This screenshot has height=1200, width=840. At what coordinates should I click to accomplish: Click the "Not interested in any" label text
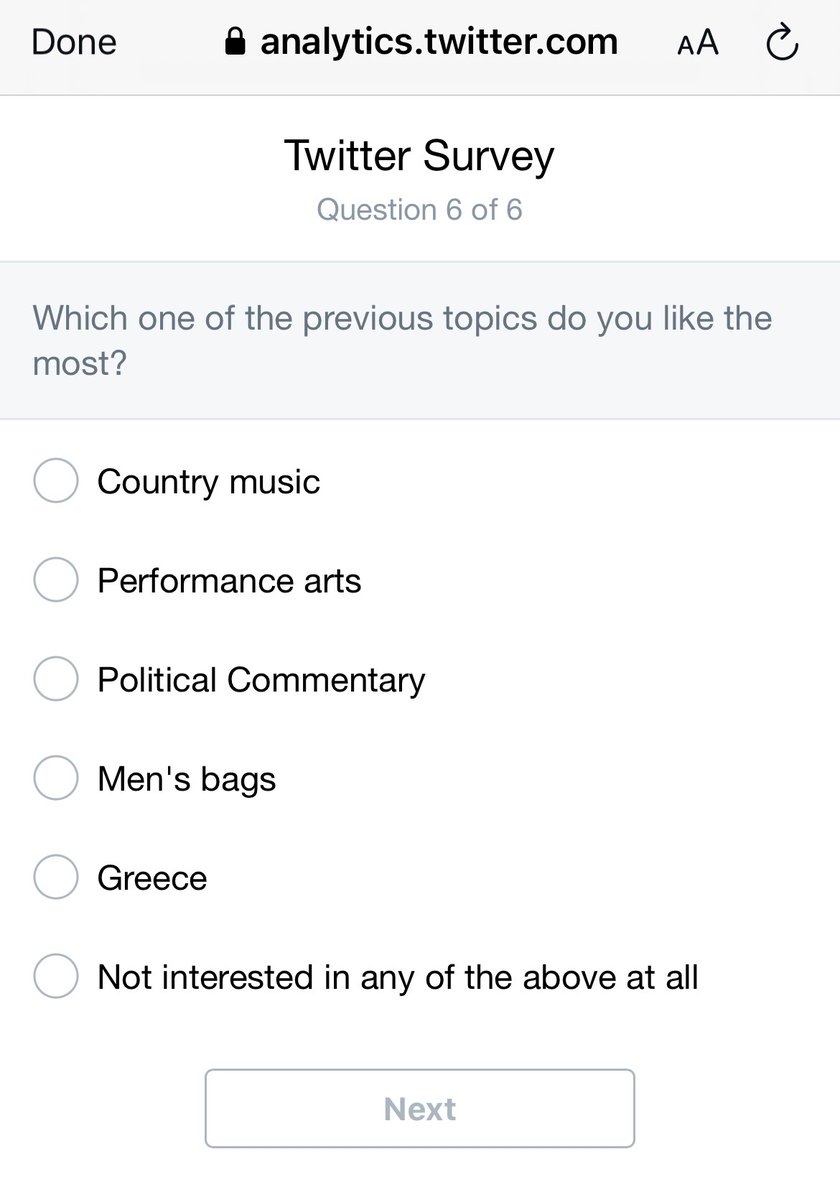tap(397, 976)
